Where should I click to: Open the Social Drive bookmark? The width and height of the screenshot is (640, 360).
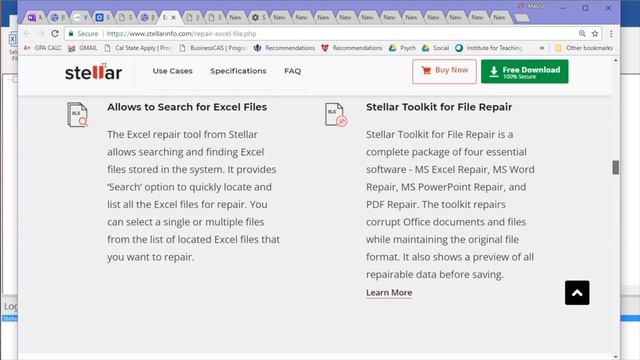click(436, 48)
